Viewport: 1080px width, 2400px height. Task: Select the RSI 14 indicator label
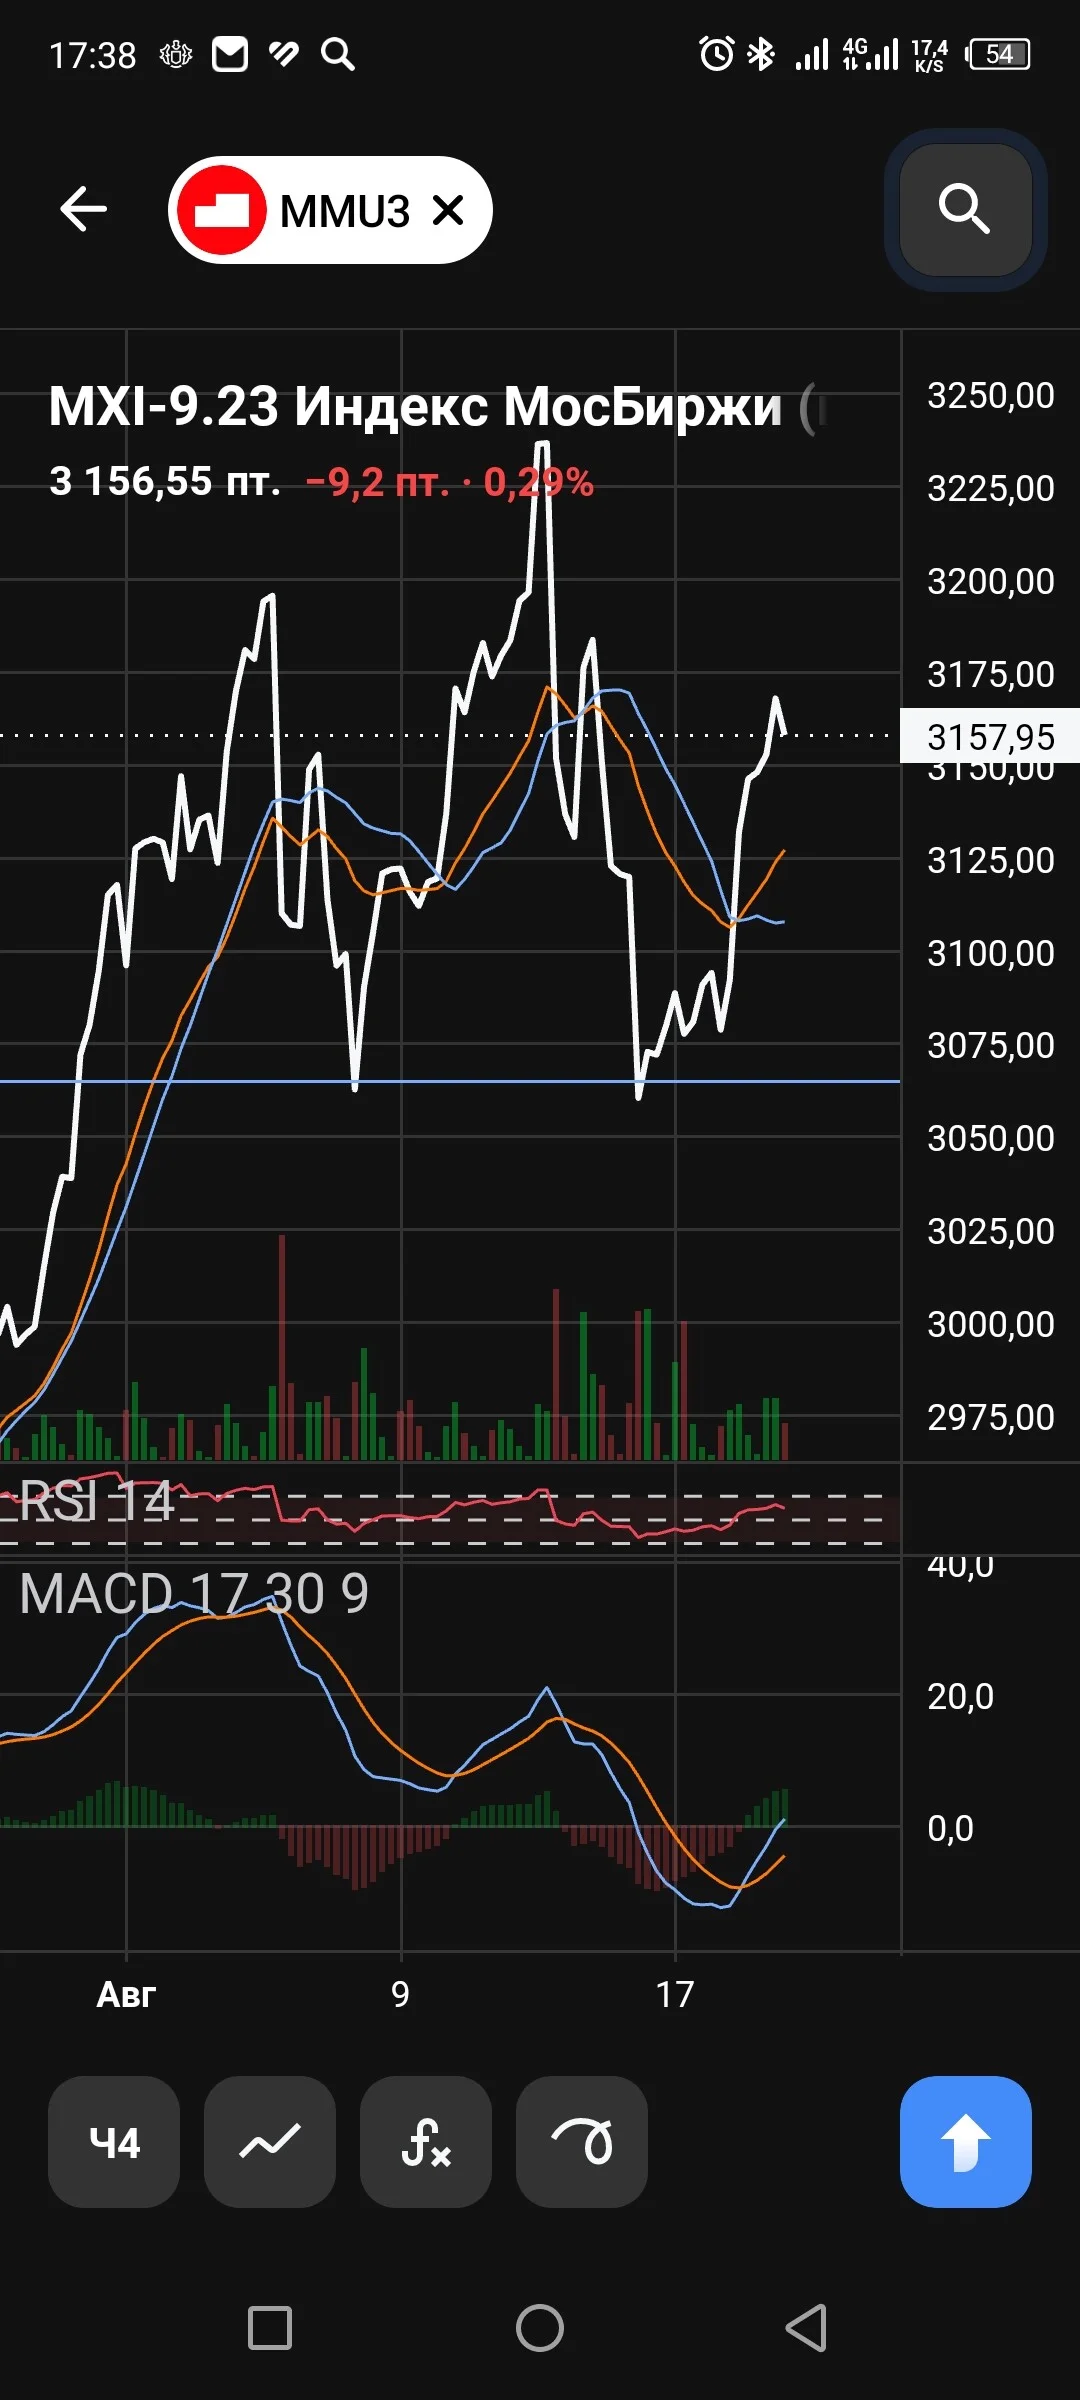tap(97, 1501)
